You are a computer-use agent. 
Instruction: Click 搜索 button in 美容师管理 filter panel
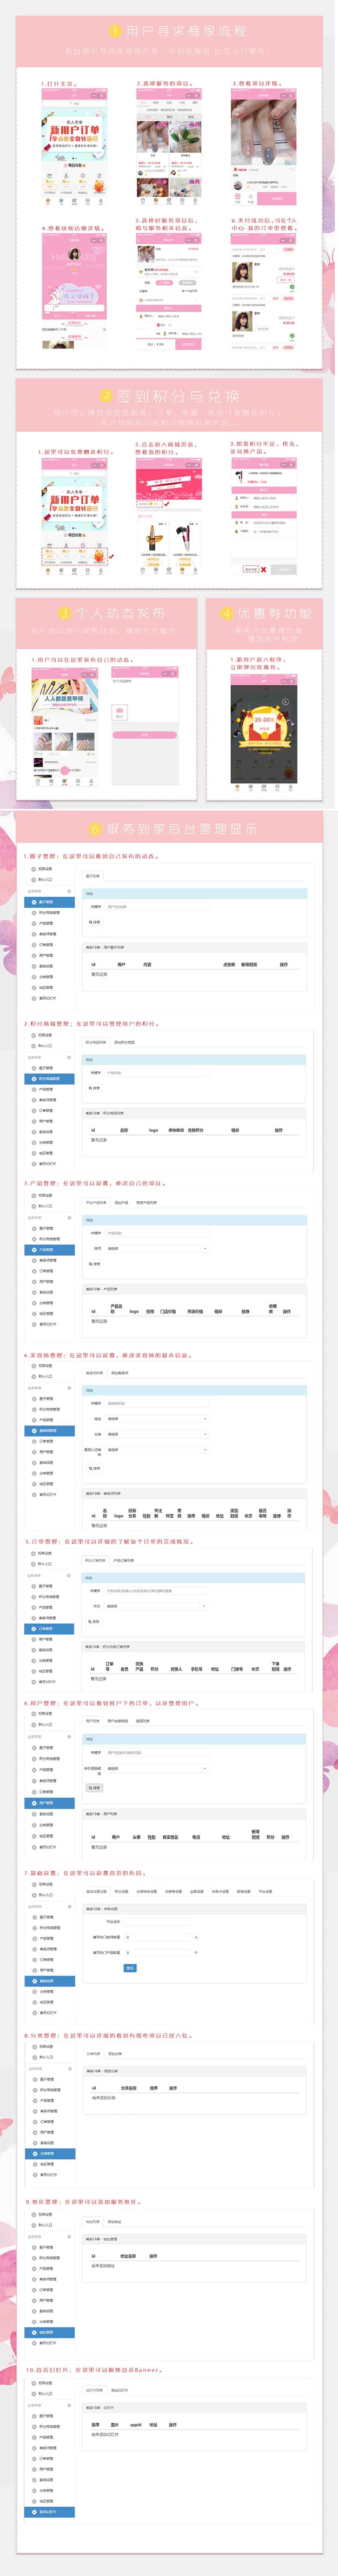point(94,1468)
